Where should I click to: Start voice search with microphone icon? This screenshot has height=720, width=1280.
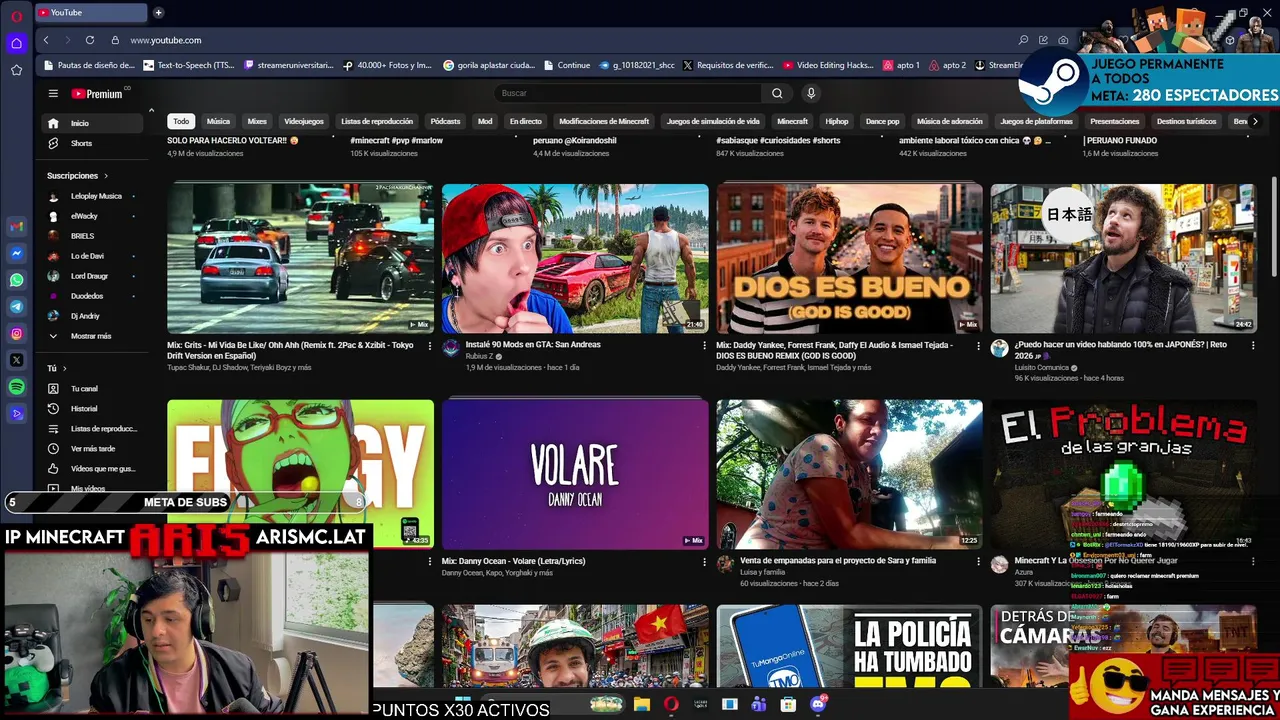pyautogui.click(x=811, y=93)
